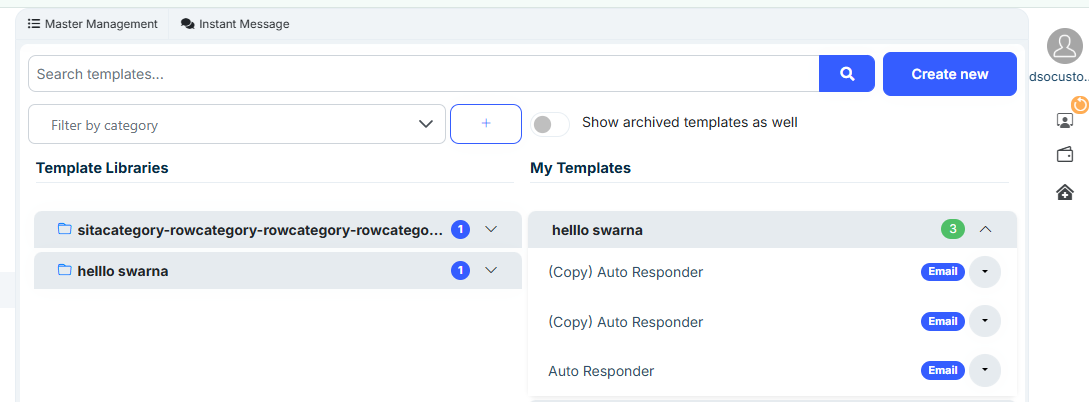Open the Filter by category dropdown

[x=237, y=125]
